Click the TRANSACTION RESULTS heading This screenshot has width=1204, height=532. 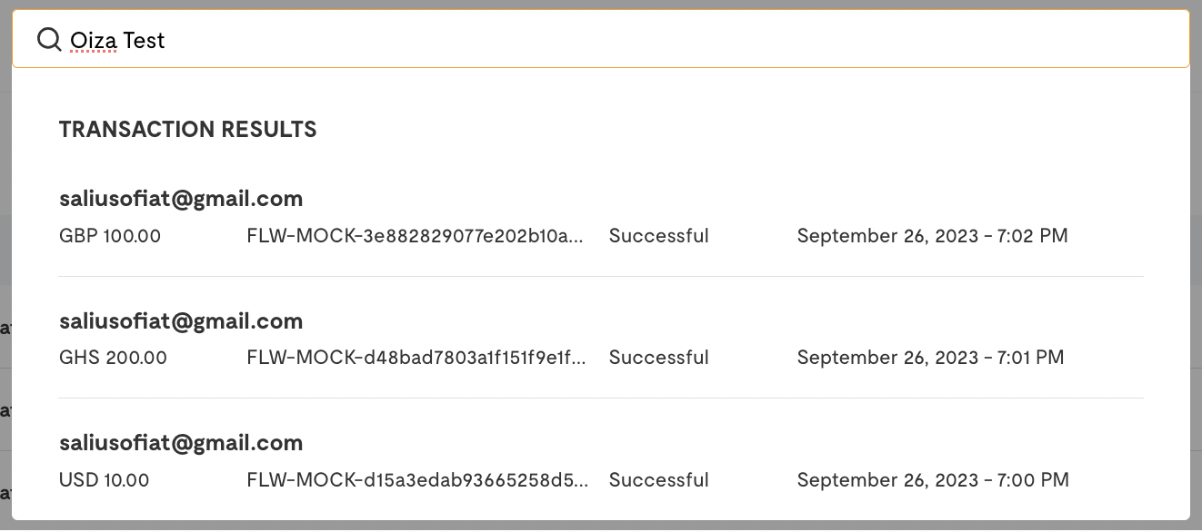coord(188,129)
